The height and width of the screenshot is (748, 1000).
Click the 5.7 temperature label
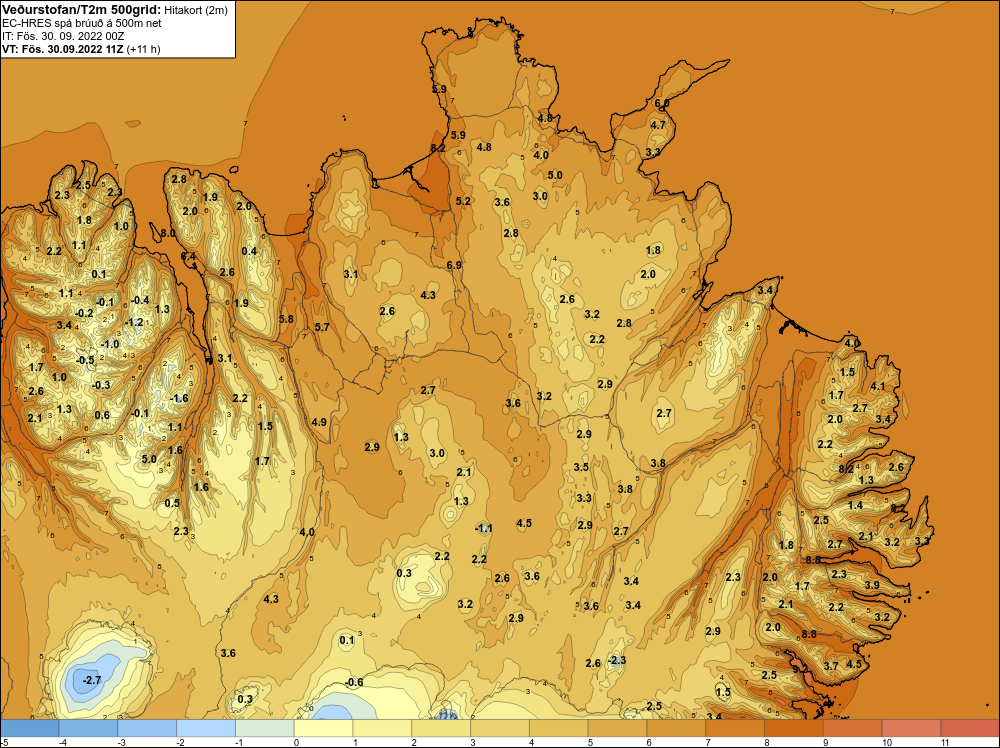click(322, 327)
